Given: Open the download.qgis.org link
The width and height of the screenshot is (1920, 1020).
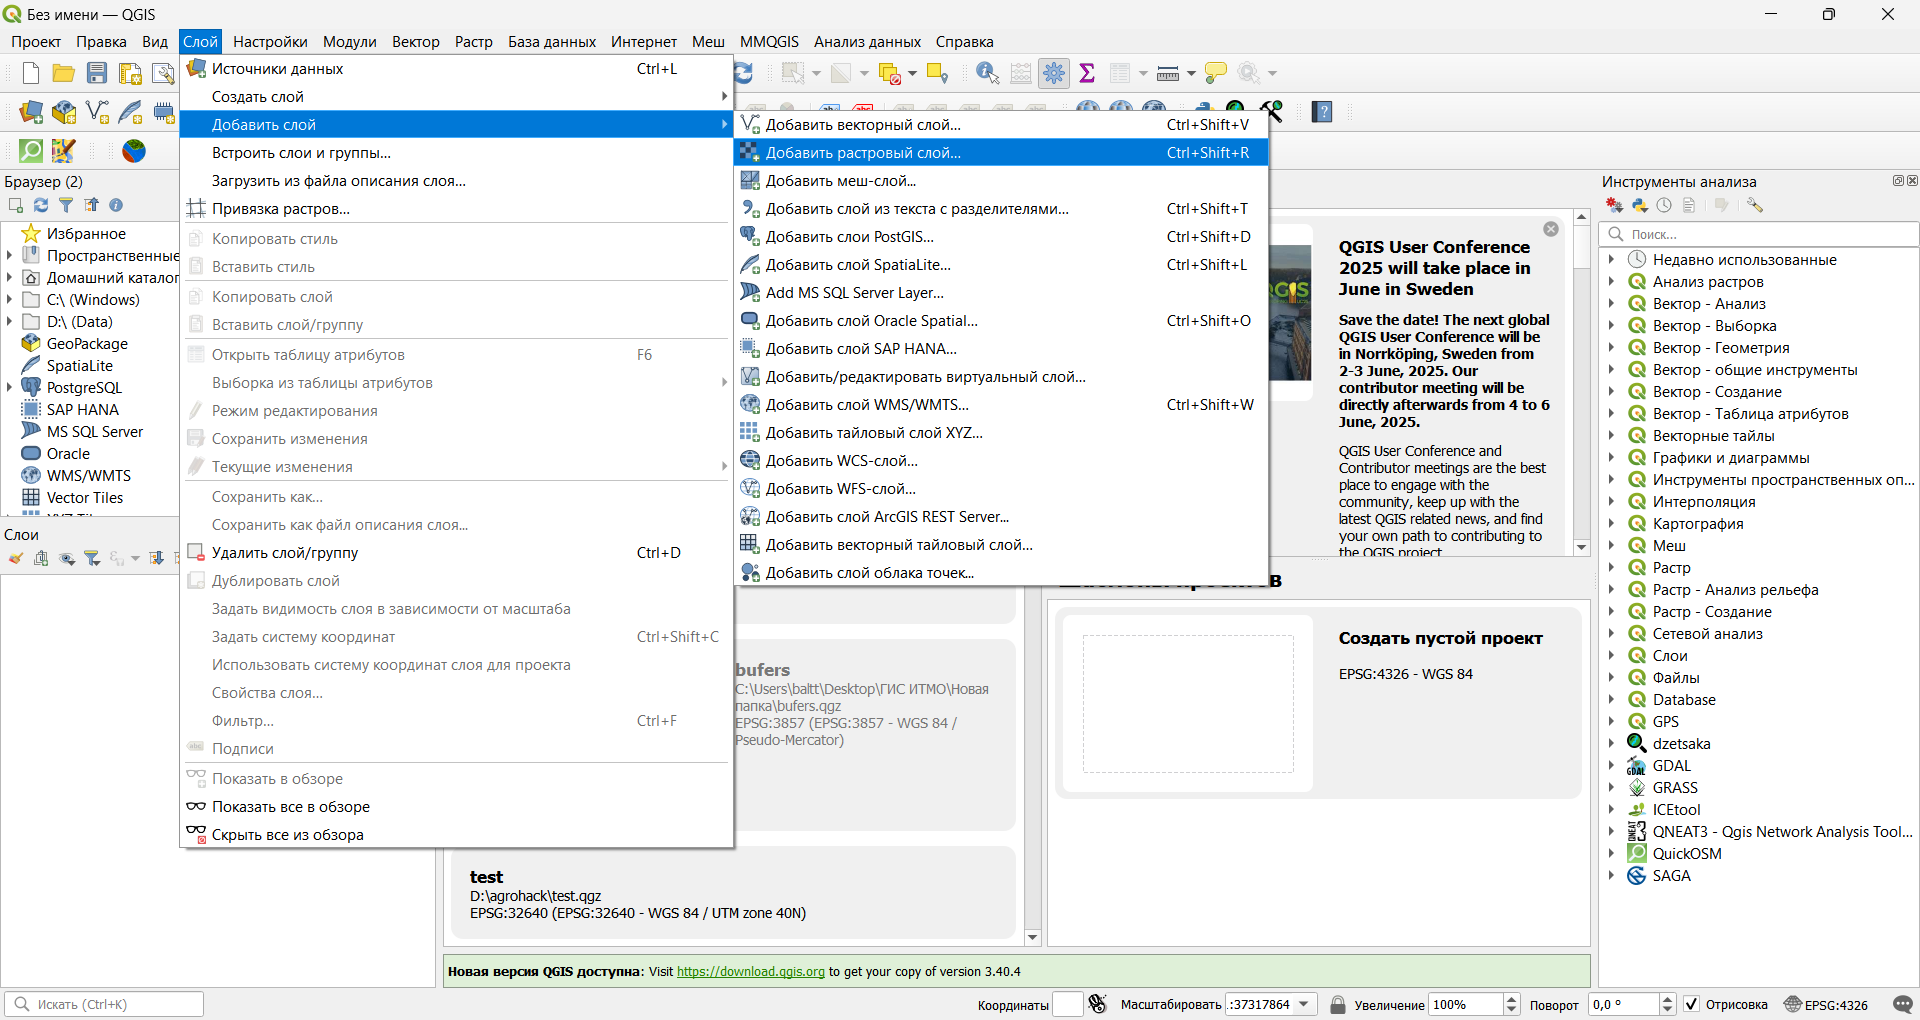Looking at the screenshot, I should tap(750, 971).
